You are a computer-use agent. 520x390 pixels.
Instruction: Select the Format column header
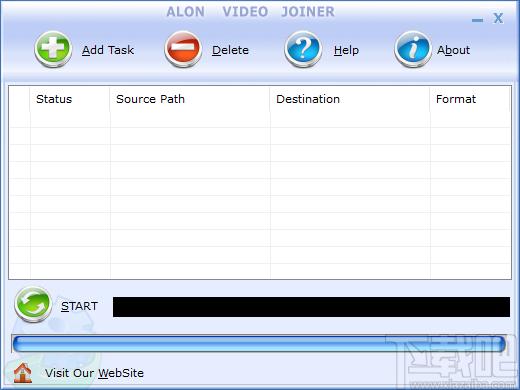click(x=470, y=99)
